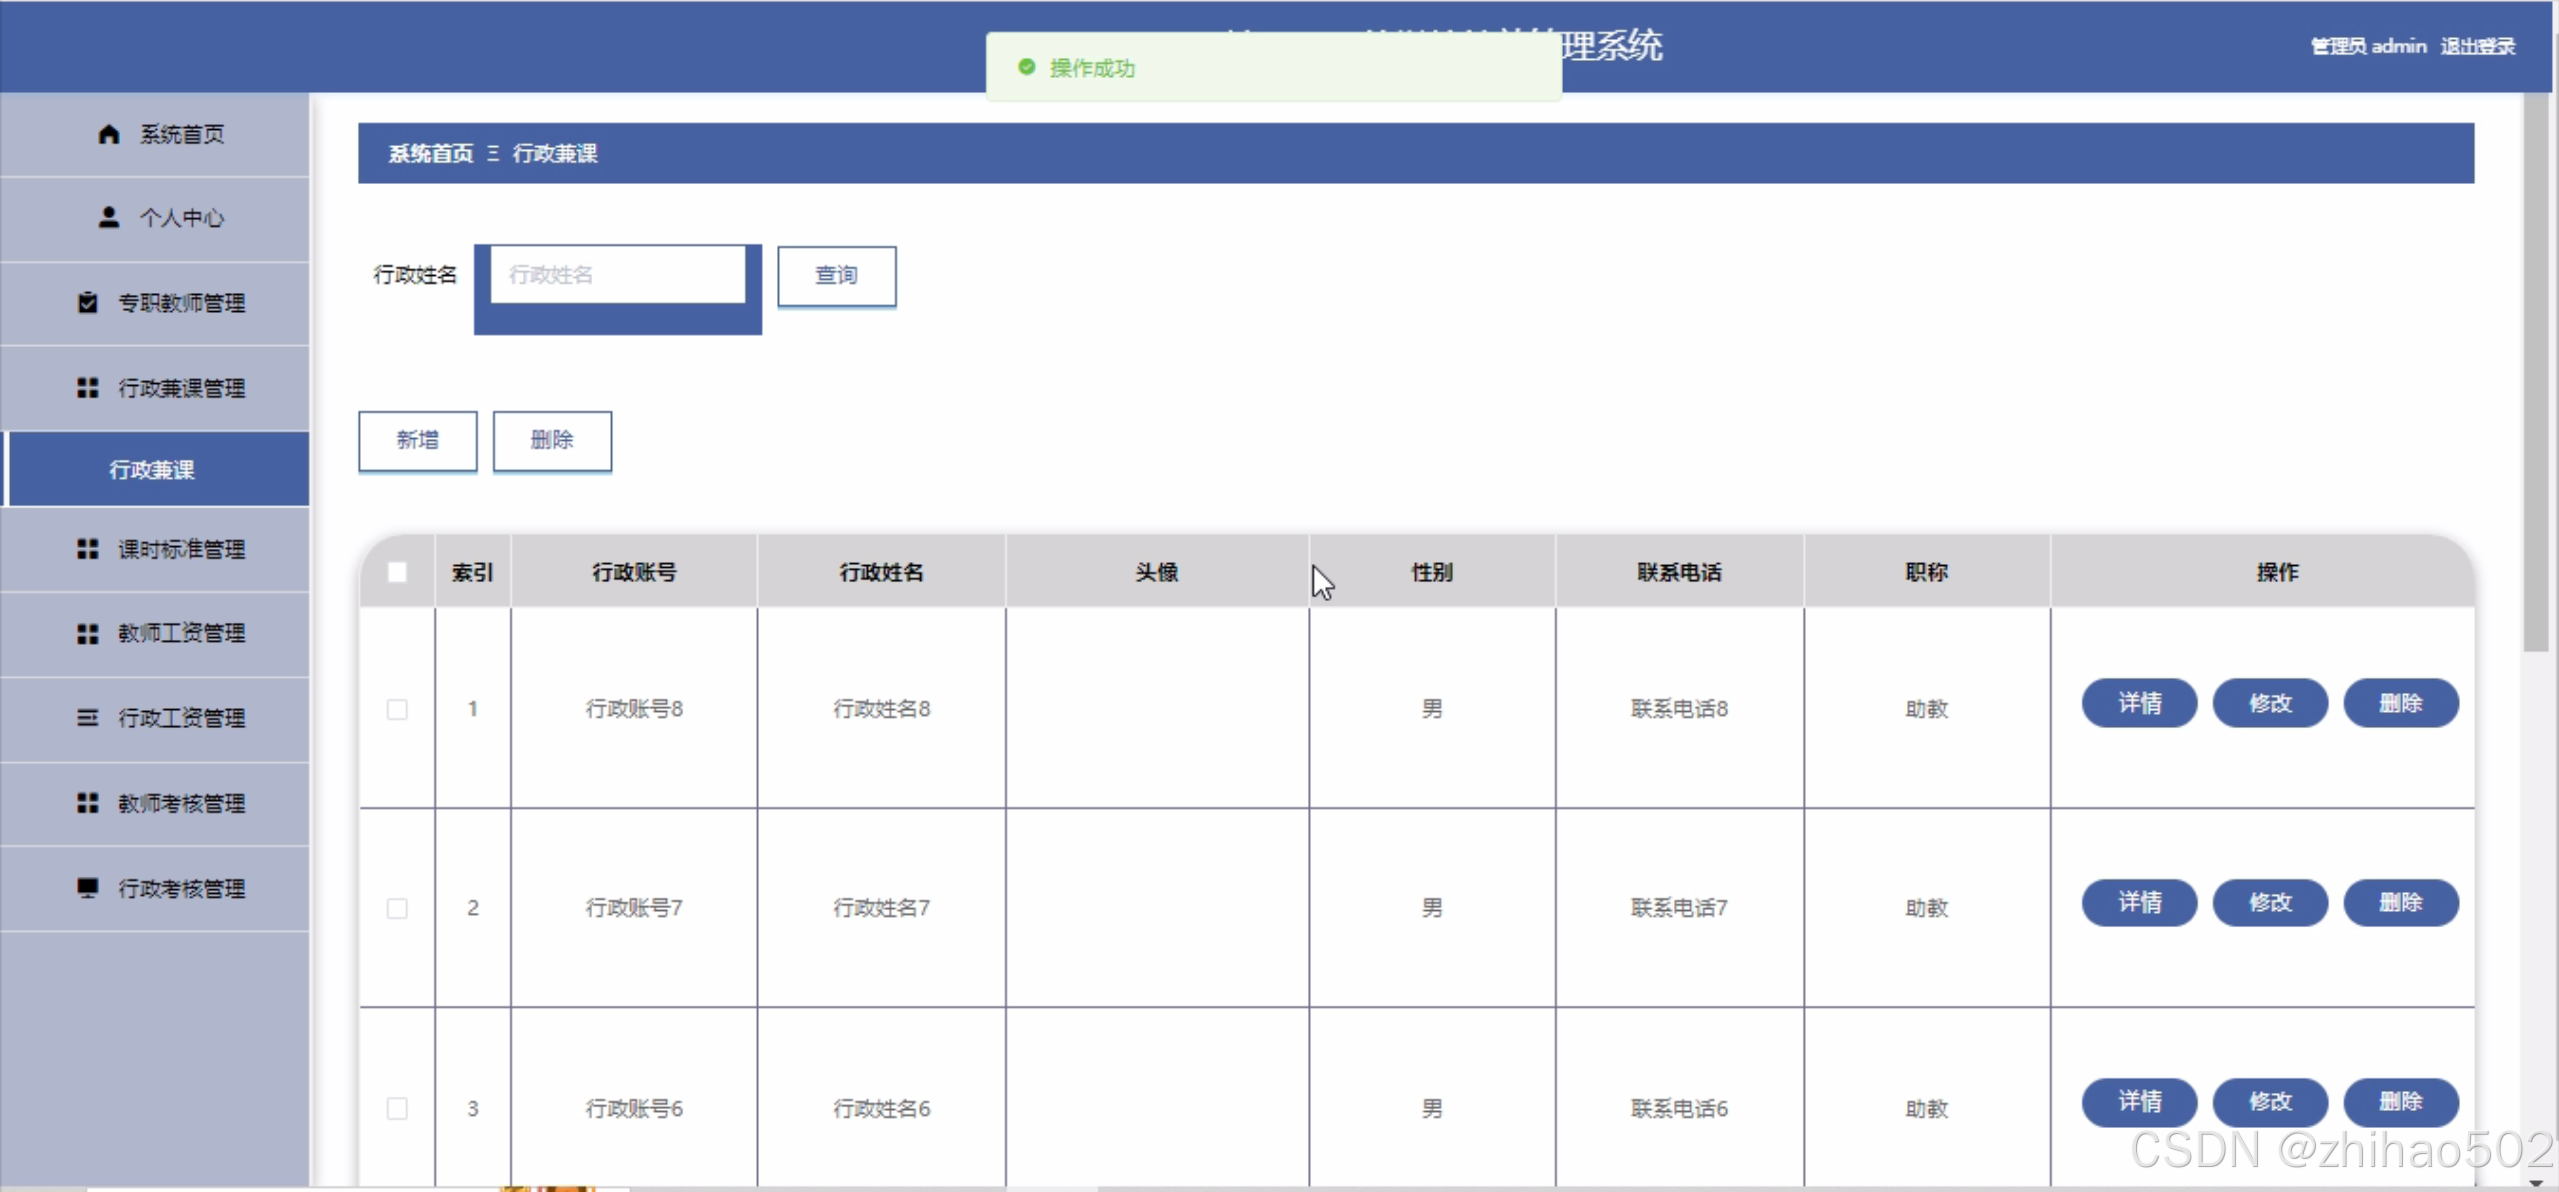Click 系统首页 in the breadcrumb bar
2559x1192 pixels.
coord(430,153)
